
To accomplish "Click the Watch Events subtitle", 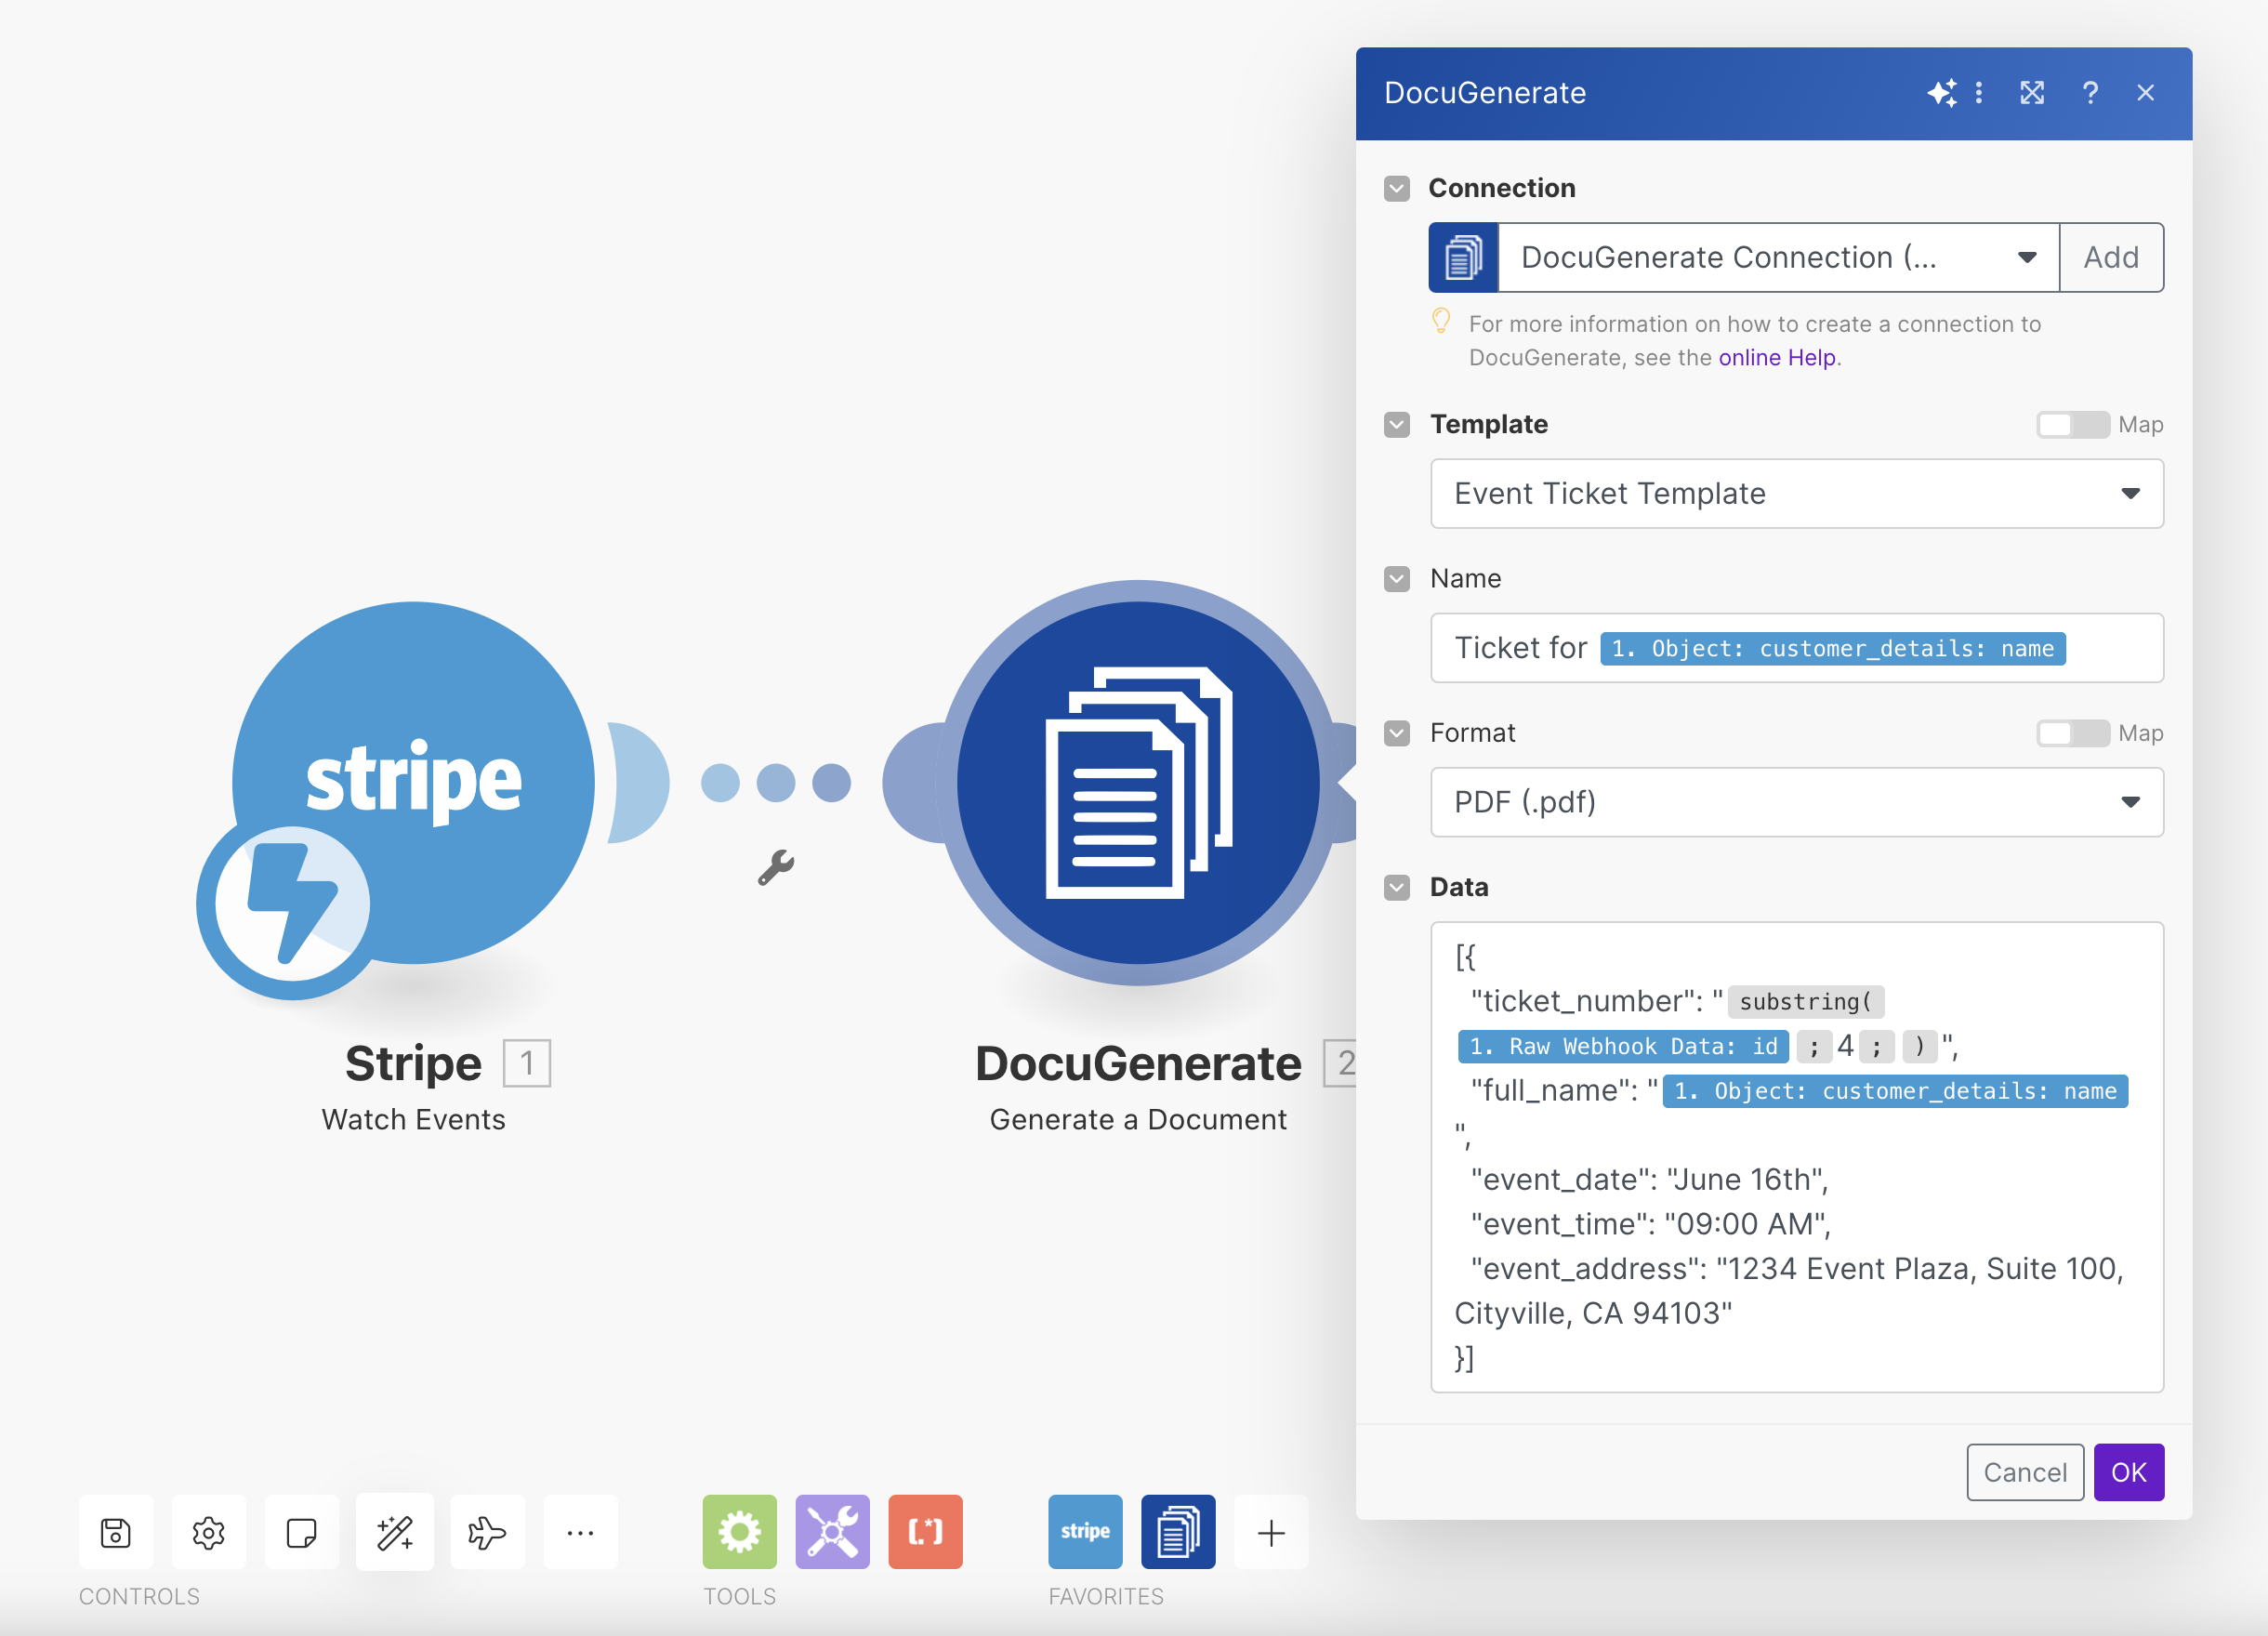I will (x=413, y=1120).
